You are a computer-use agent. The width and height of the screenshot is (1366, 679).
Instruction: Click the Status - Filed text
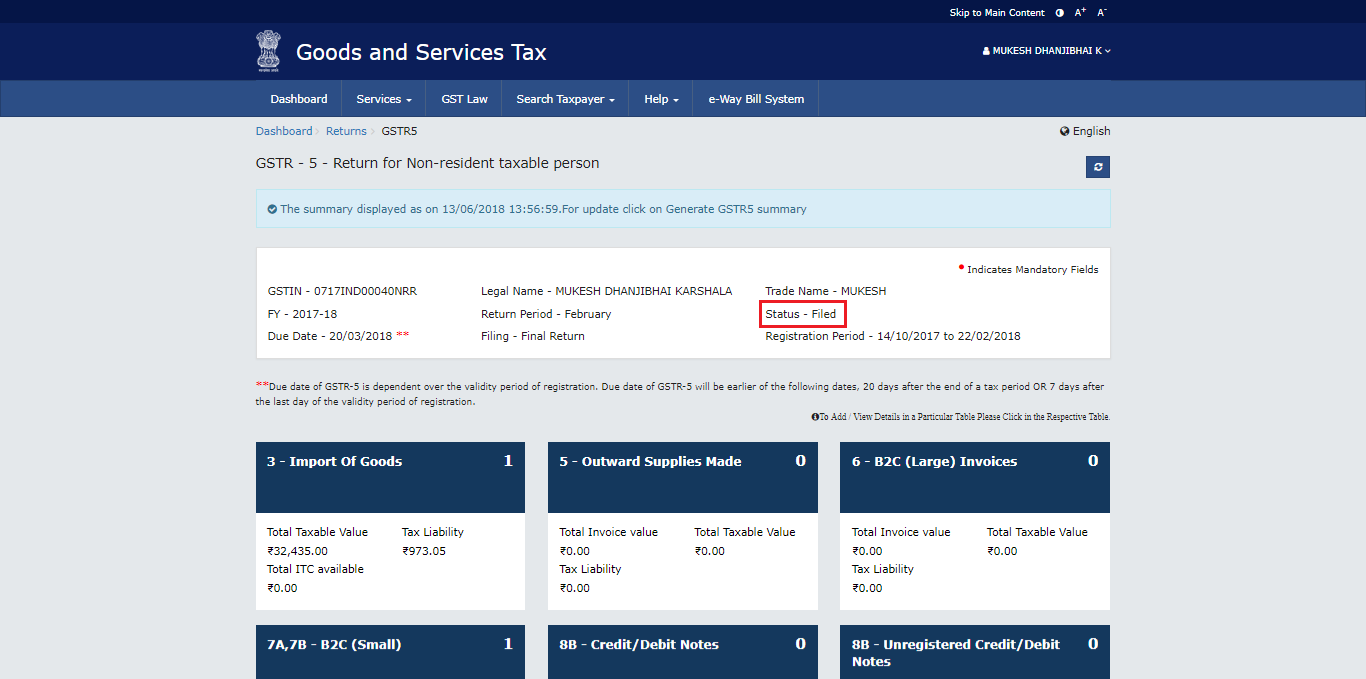(801, 314)
